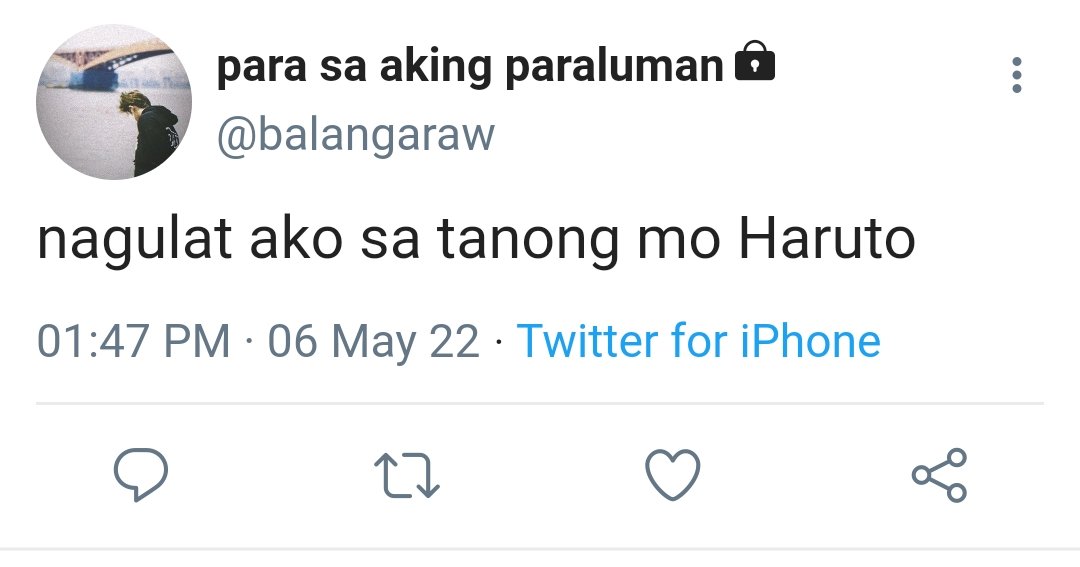Click the word 'paraluman' in the display name
1080x567 pixels.
[614, 68]
